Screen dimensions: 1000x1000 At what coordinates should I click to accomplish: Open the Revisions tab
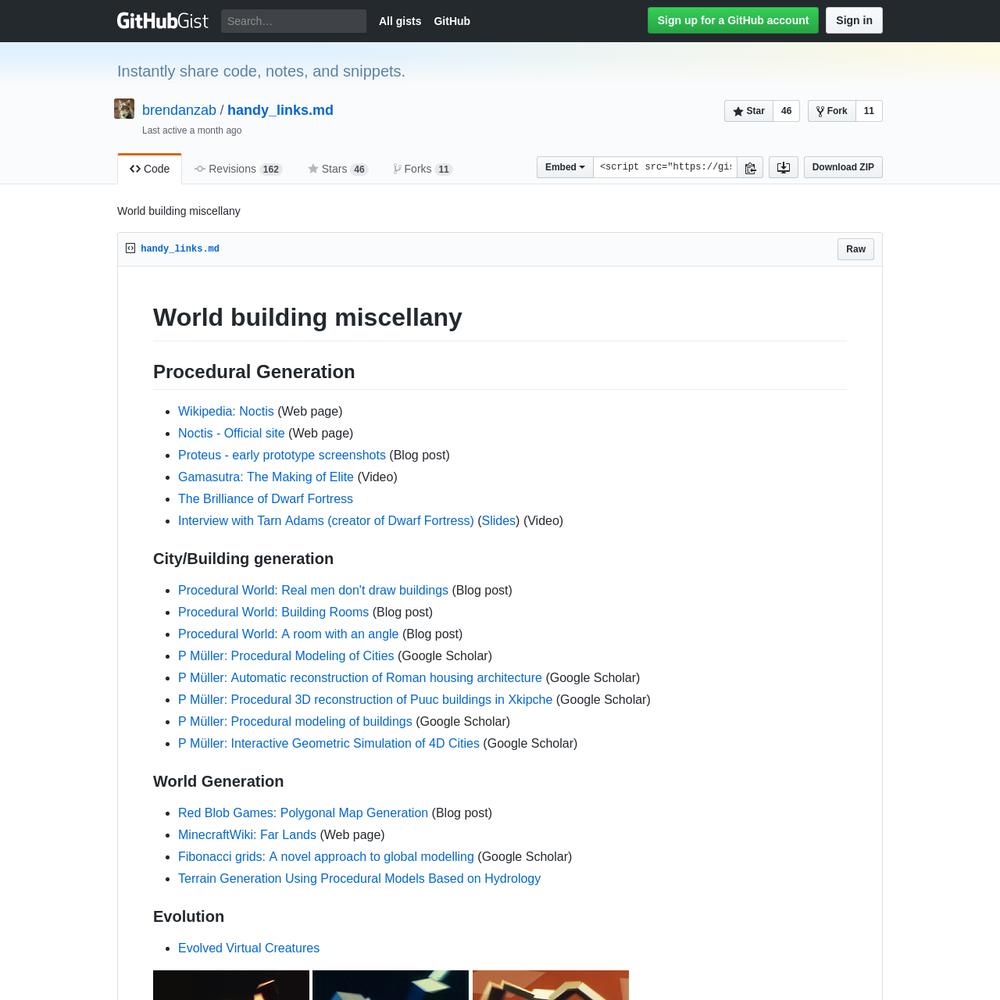click(x=238, y=169)
